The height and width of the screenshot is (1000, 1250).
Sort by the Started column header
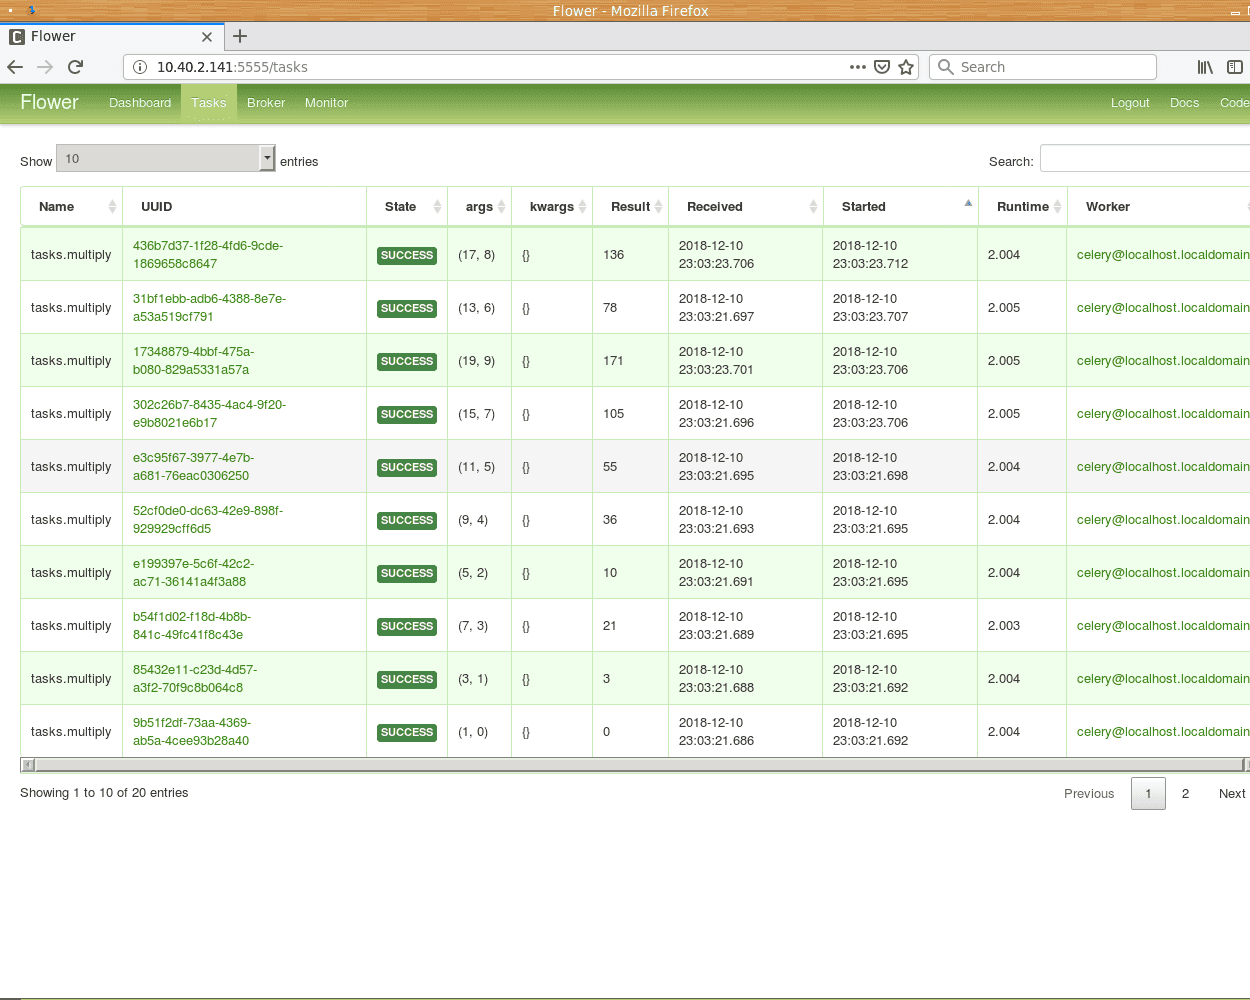(901, 207)
